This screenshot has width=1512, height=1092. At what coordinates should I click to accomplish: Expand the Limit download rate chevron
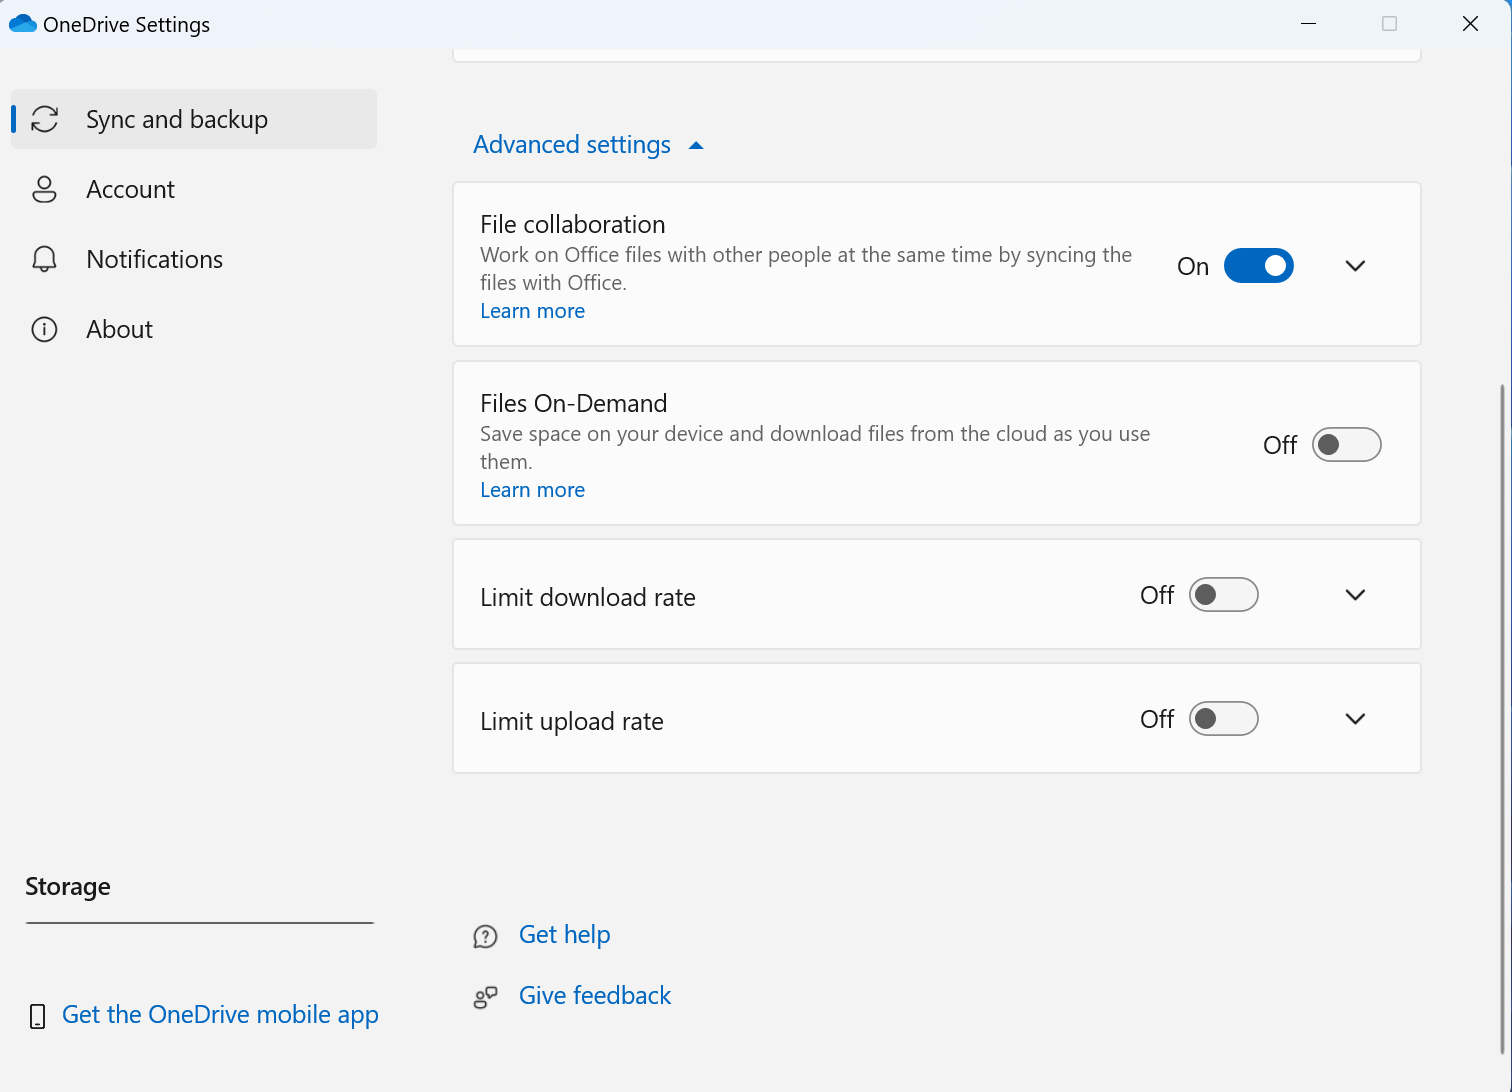click(x=1355, y=595)
